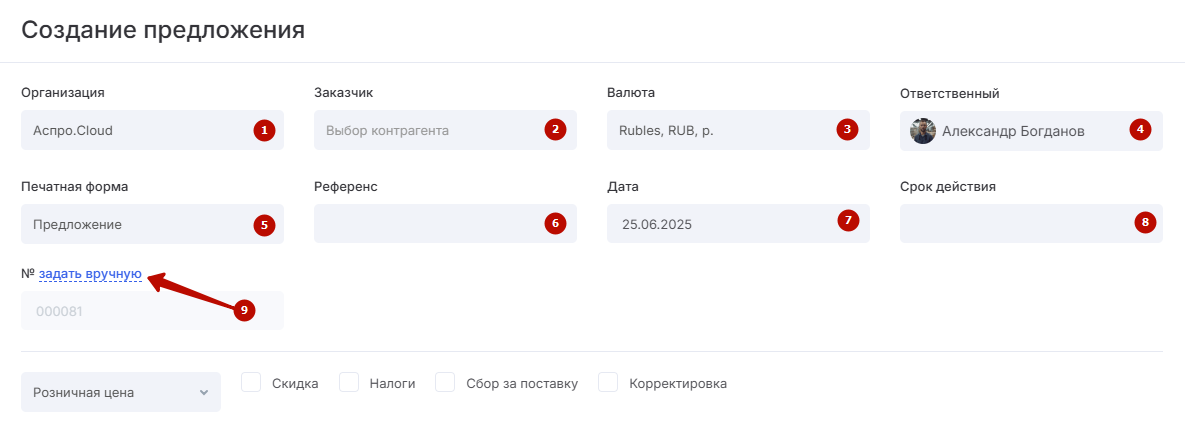
Task: Open the Валюта currency selector
Action: [720, 130]
